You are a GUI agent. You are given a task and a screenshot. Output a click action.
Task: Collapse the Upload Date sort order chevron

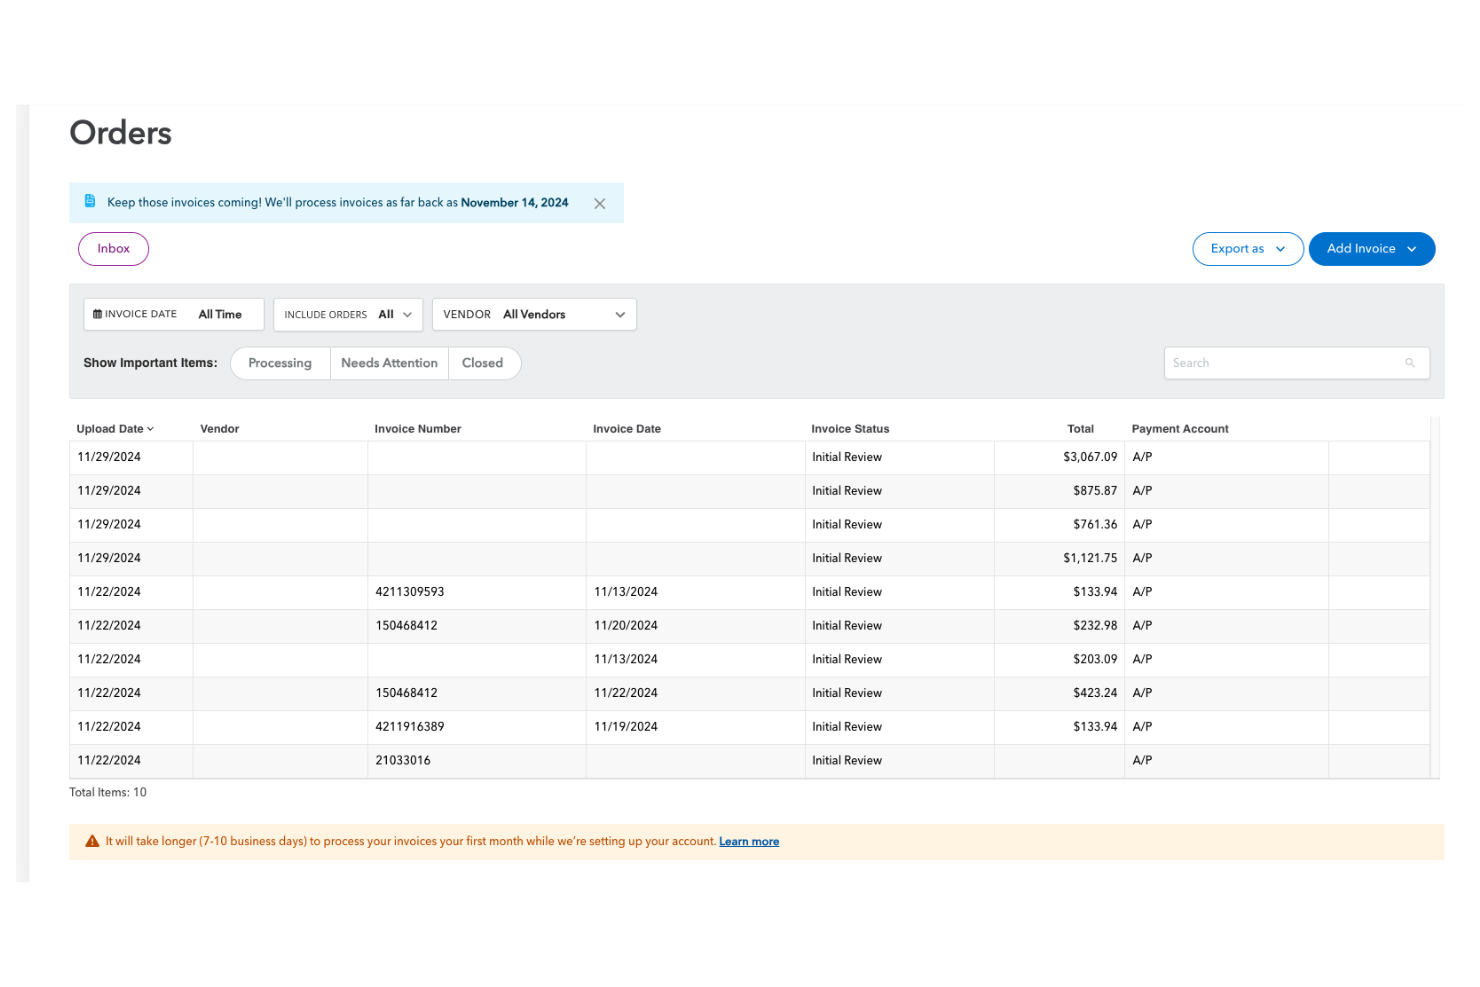[x=150, y=428]
